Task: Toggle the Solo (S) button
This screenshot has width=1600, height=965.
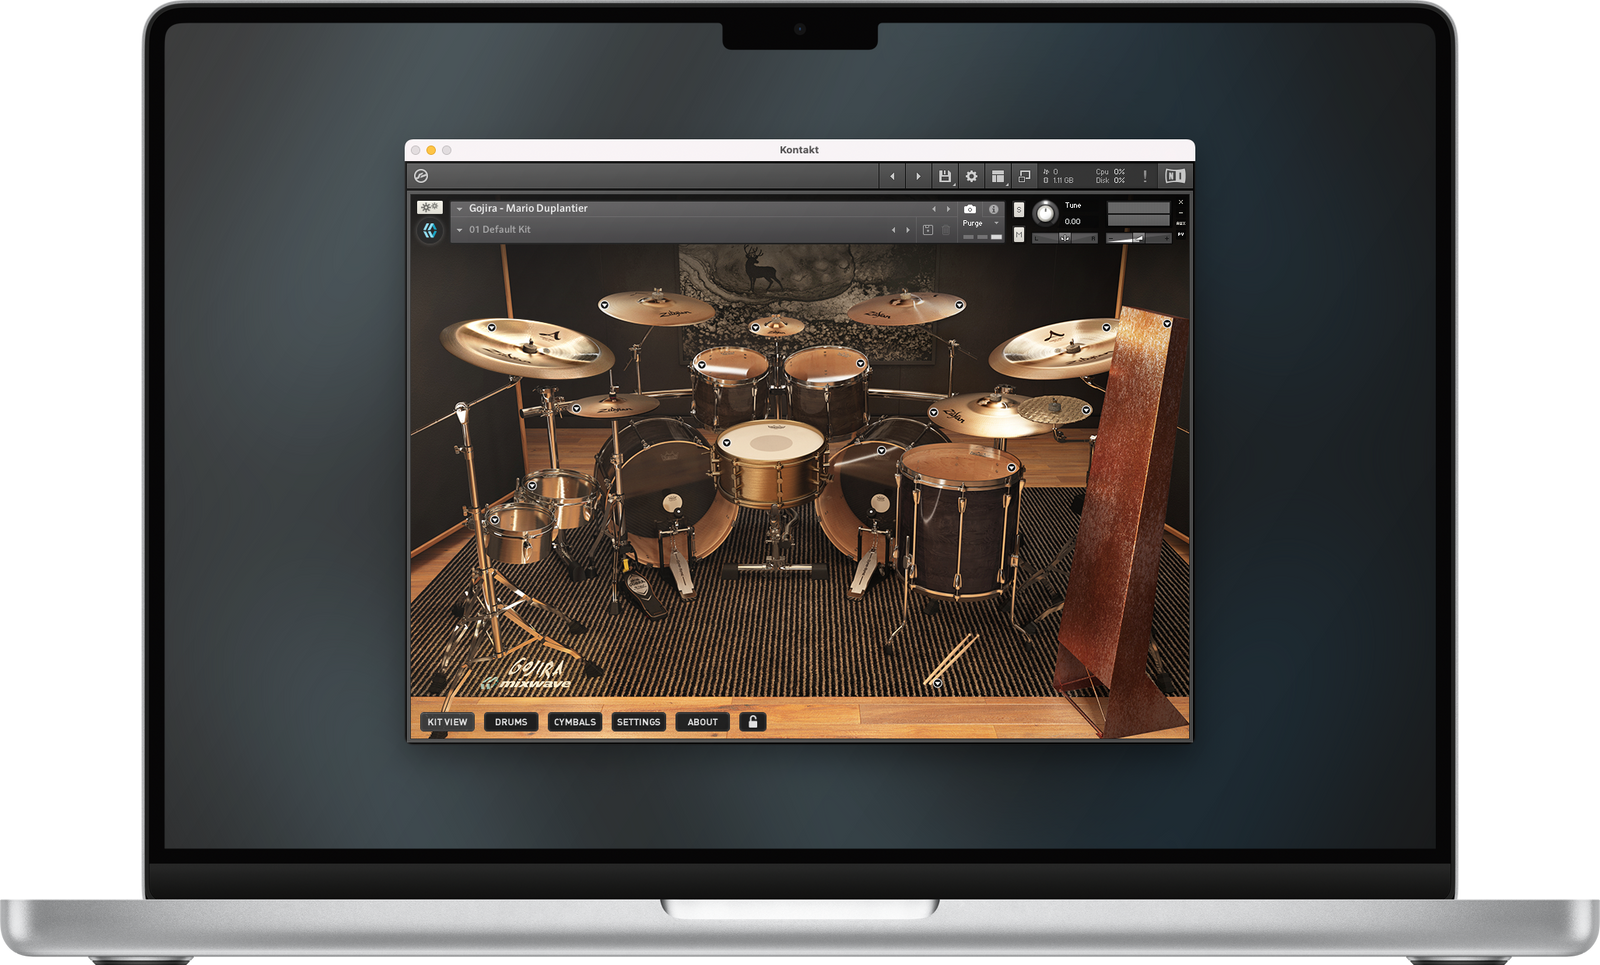Action: point(1019,209)
